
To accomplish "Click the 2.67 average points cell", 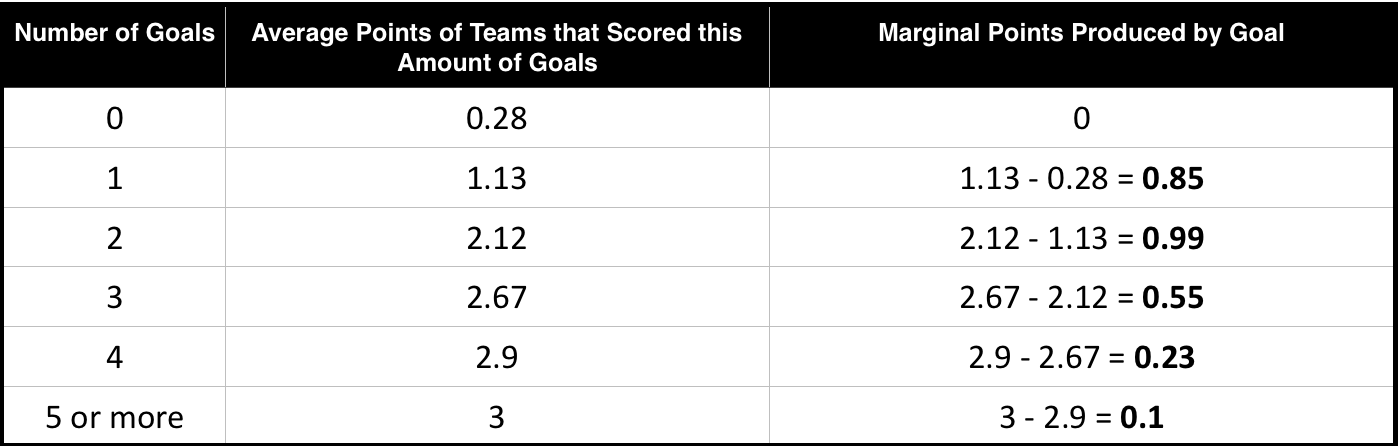I will [x=497, y=297].
